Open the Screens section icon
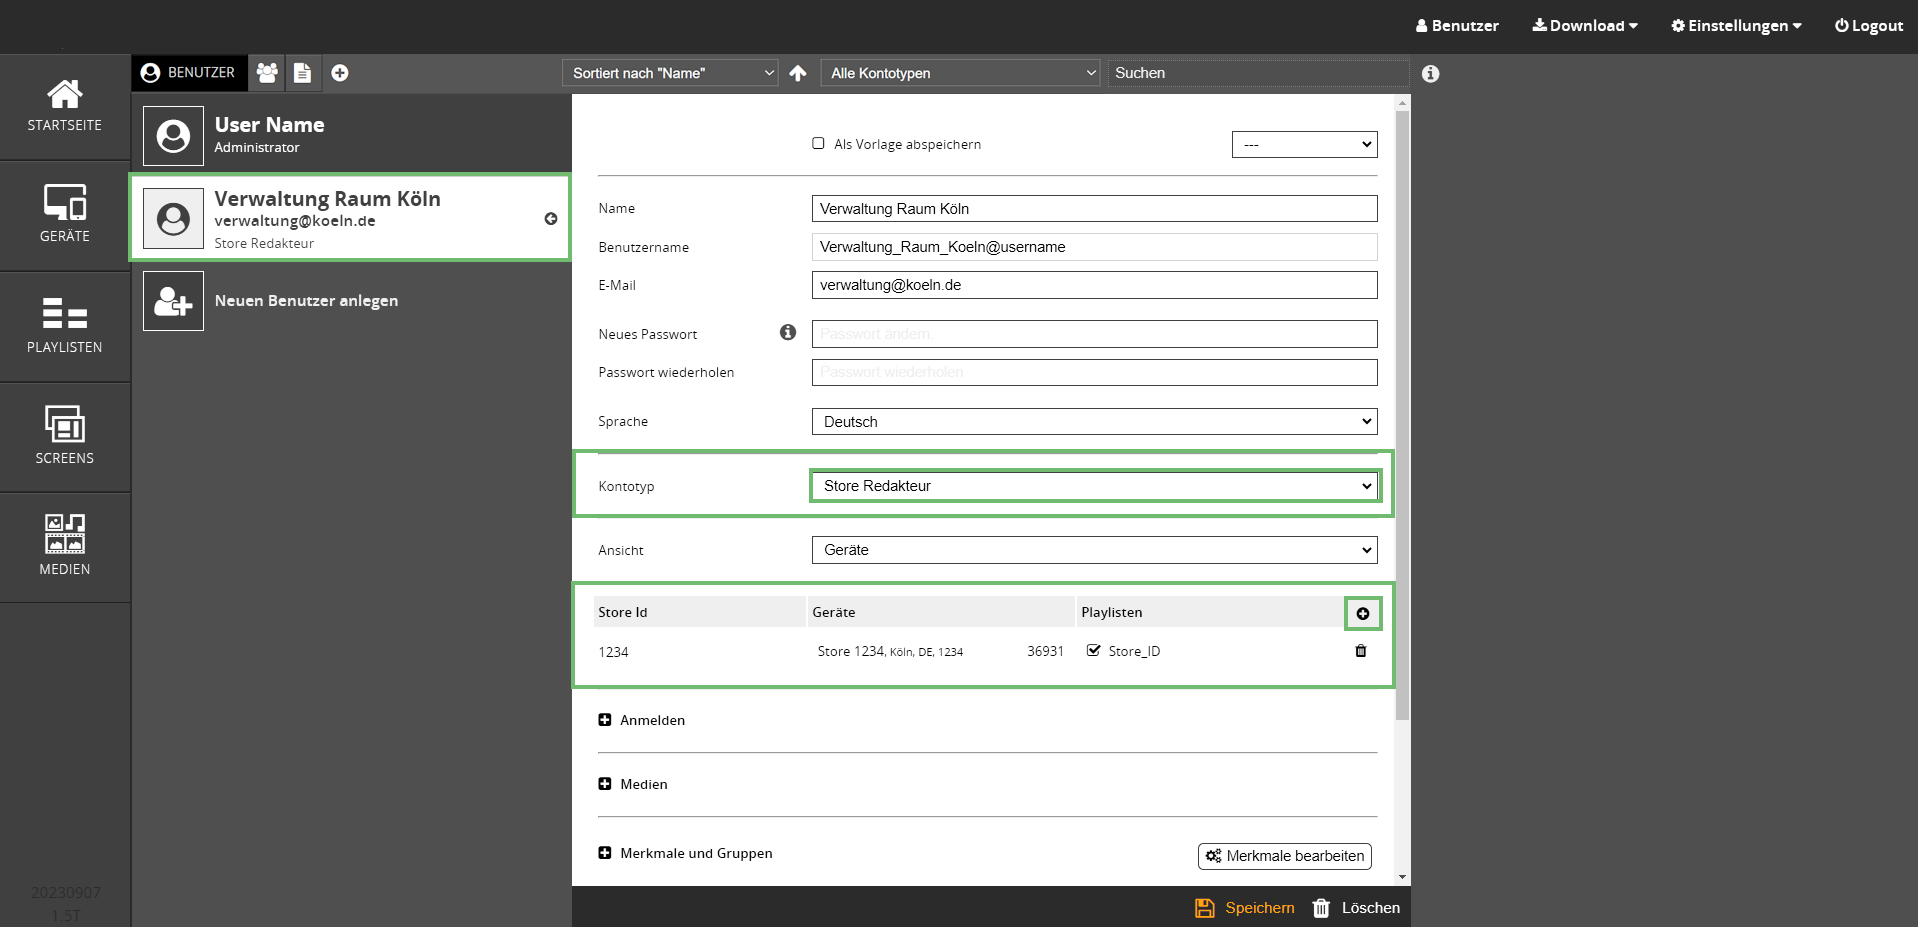1918x927 pixels. point(65,436)
